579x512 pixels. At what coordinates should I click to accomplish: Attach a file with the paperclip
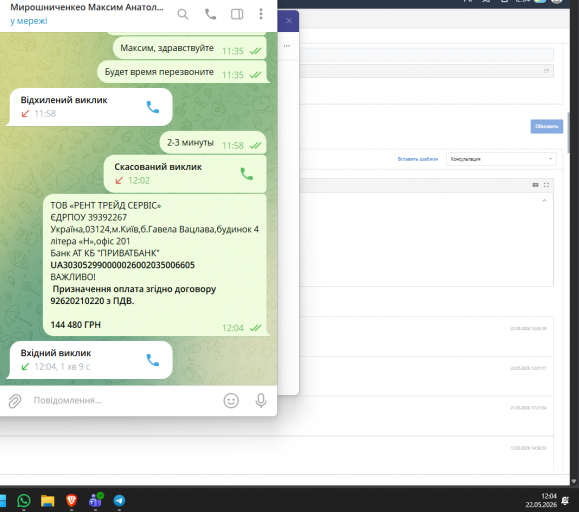pyautogui.click(x=15, y=401)
